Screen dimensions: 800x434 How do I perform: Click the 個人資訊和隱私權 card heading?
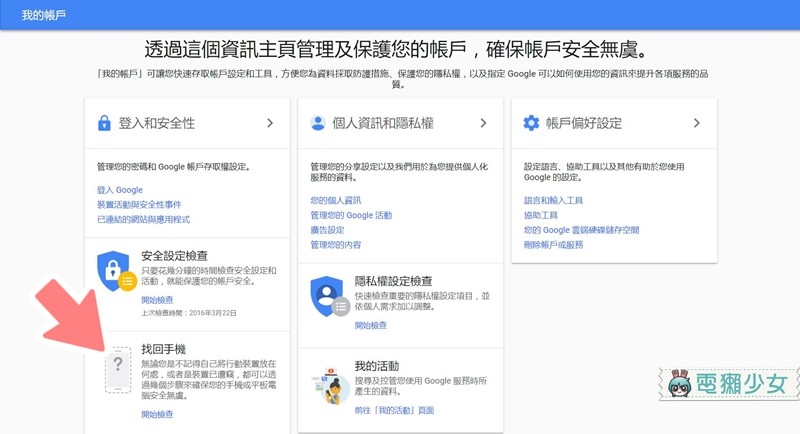pyautogui.click(x=383, y=123)
